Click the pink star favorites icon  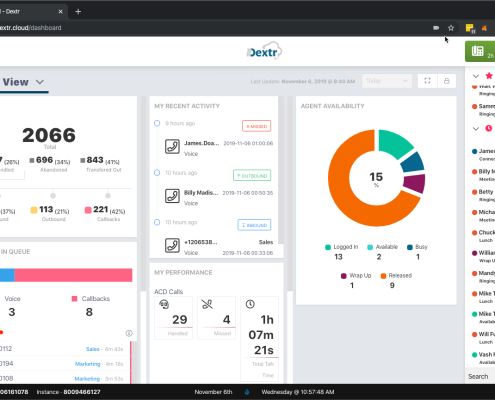[x=489, y=76]
